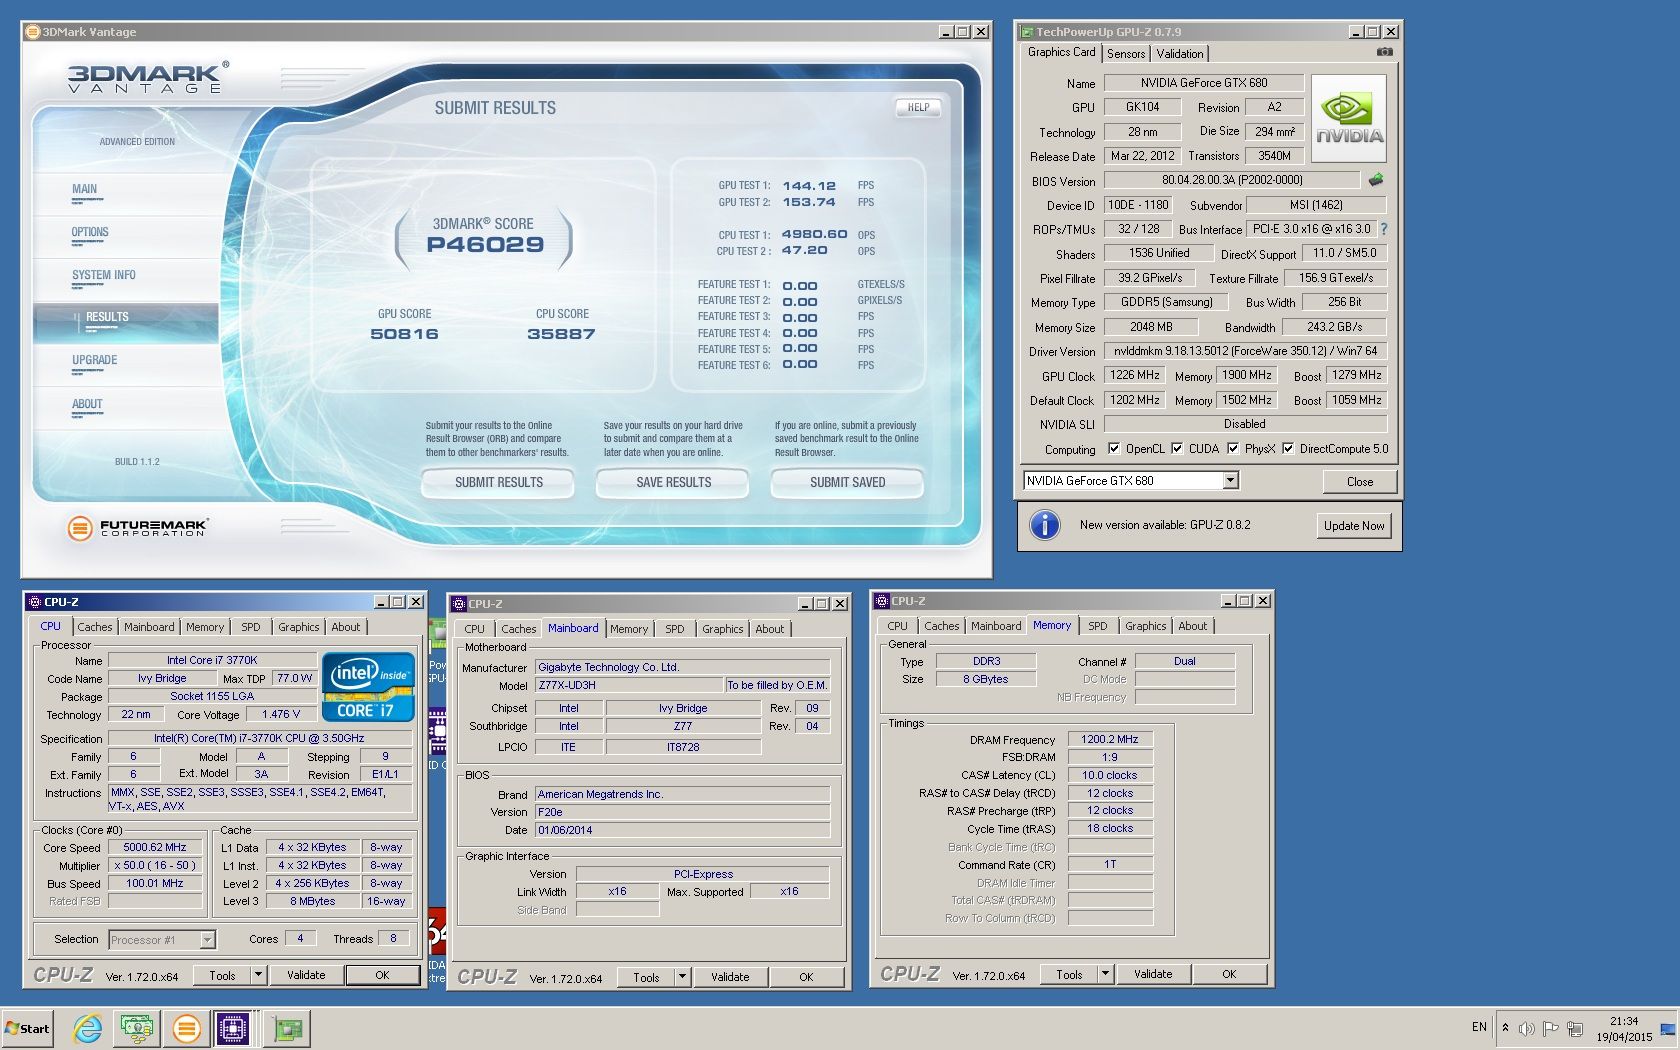The height and width of the screenshot is (1050, 1680).
Task: Toggle the CUDA checkbox in GPU-Z
Action: 1177,449
